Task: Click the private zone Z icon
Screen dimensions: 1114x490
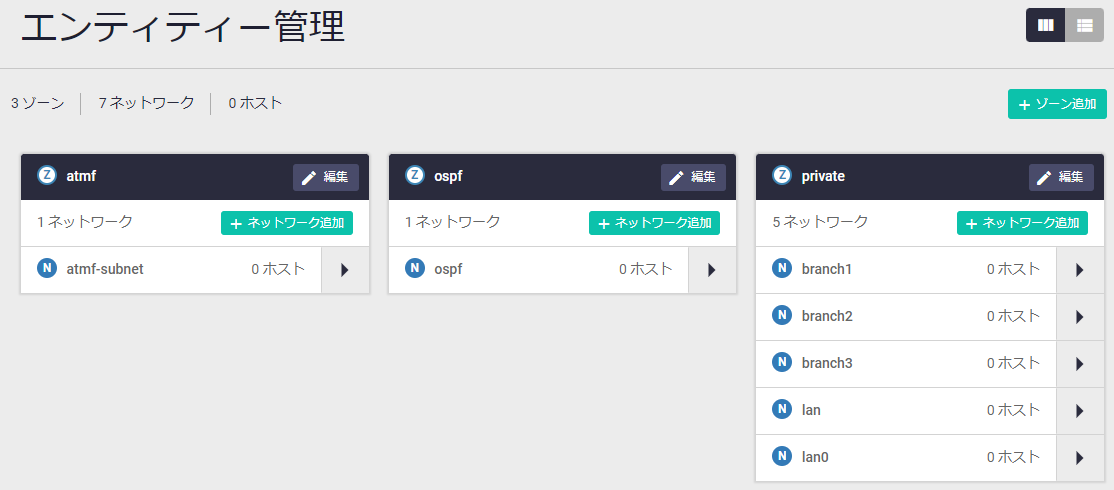Action: [782, 176]
